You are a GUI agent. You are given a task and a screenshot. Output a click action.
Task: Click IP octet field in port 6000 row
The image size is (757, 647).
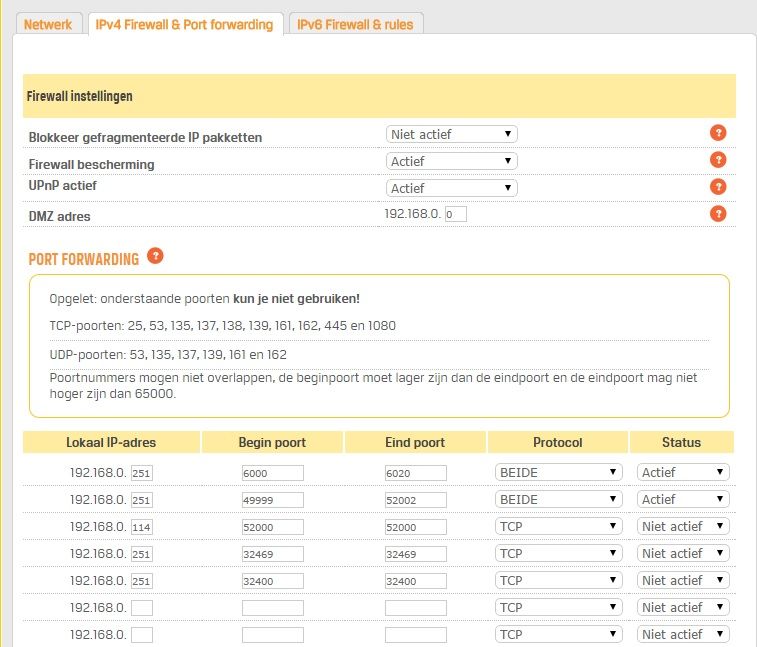[x=142, y=473]
